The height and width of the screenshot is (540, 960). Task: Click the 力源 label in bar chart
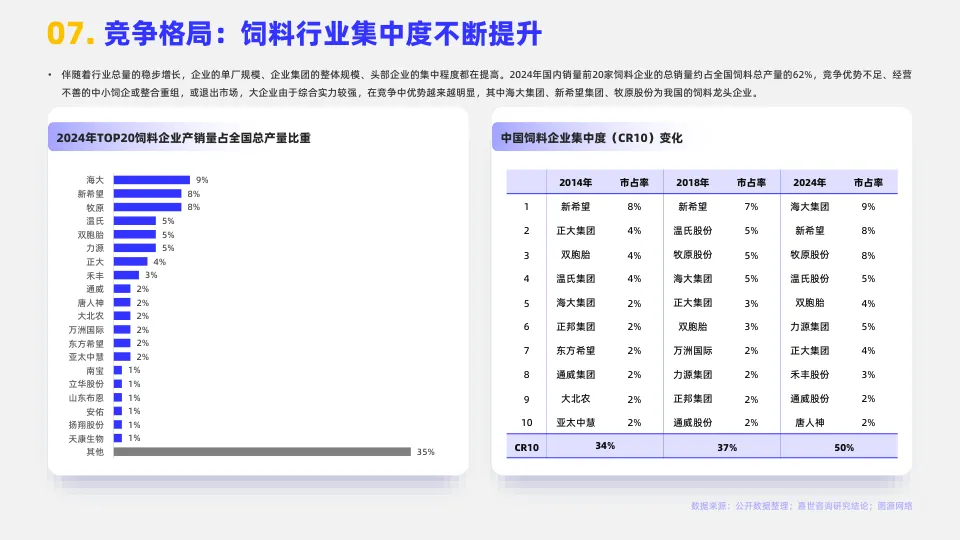(95, 248)
